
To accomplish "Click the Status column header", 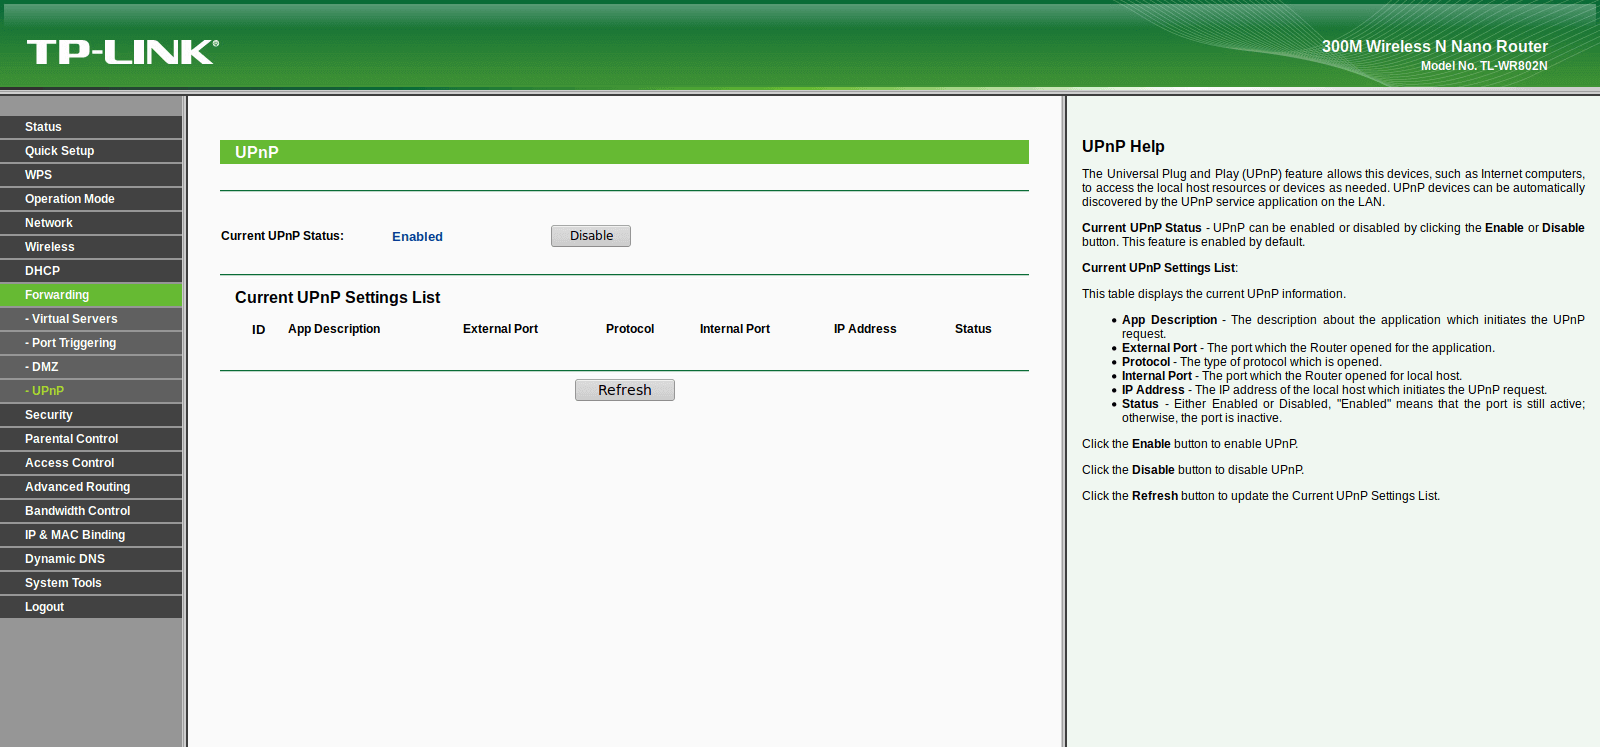I will pos(973,329).
